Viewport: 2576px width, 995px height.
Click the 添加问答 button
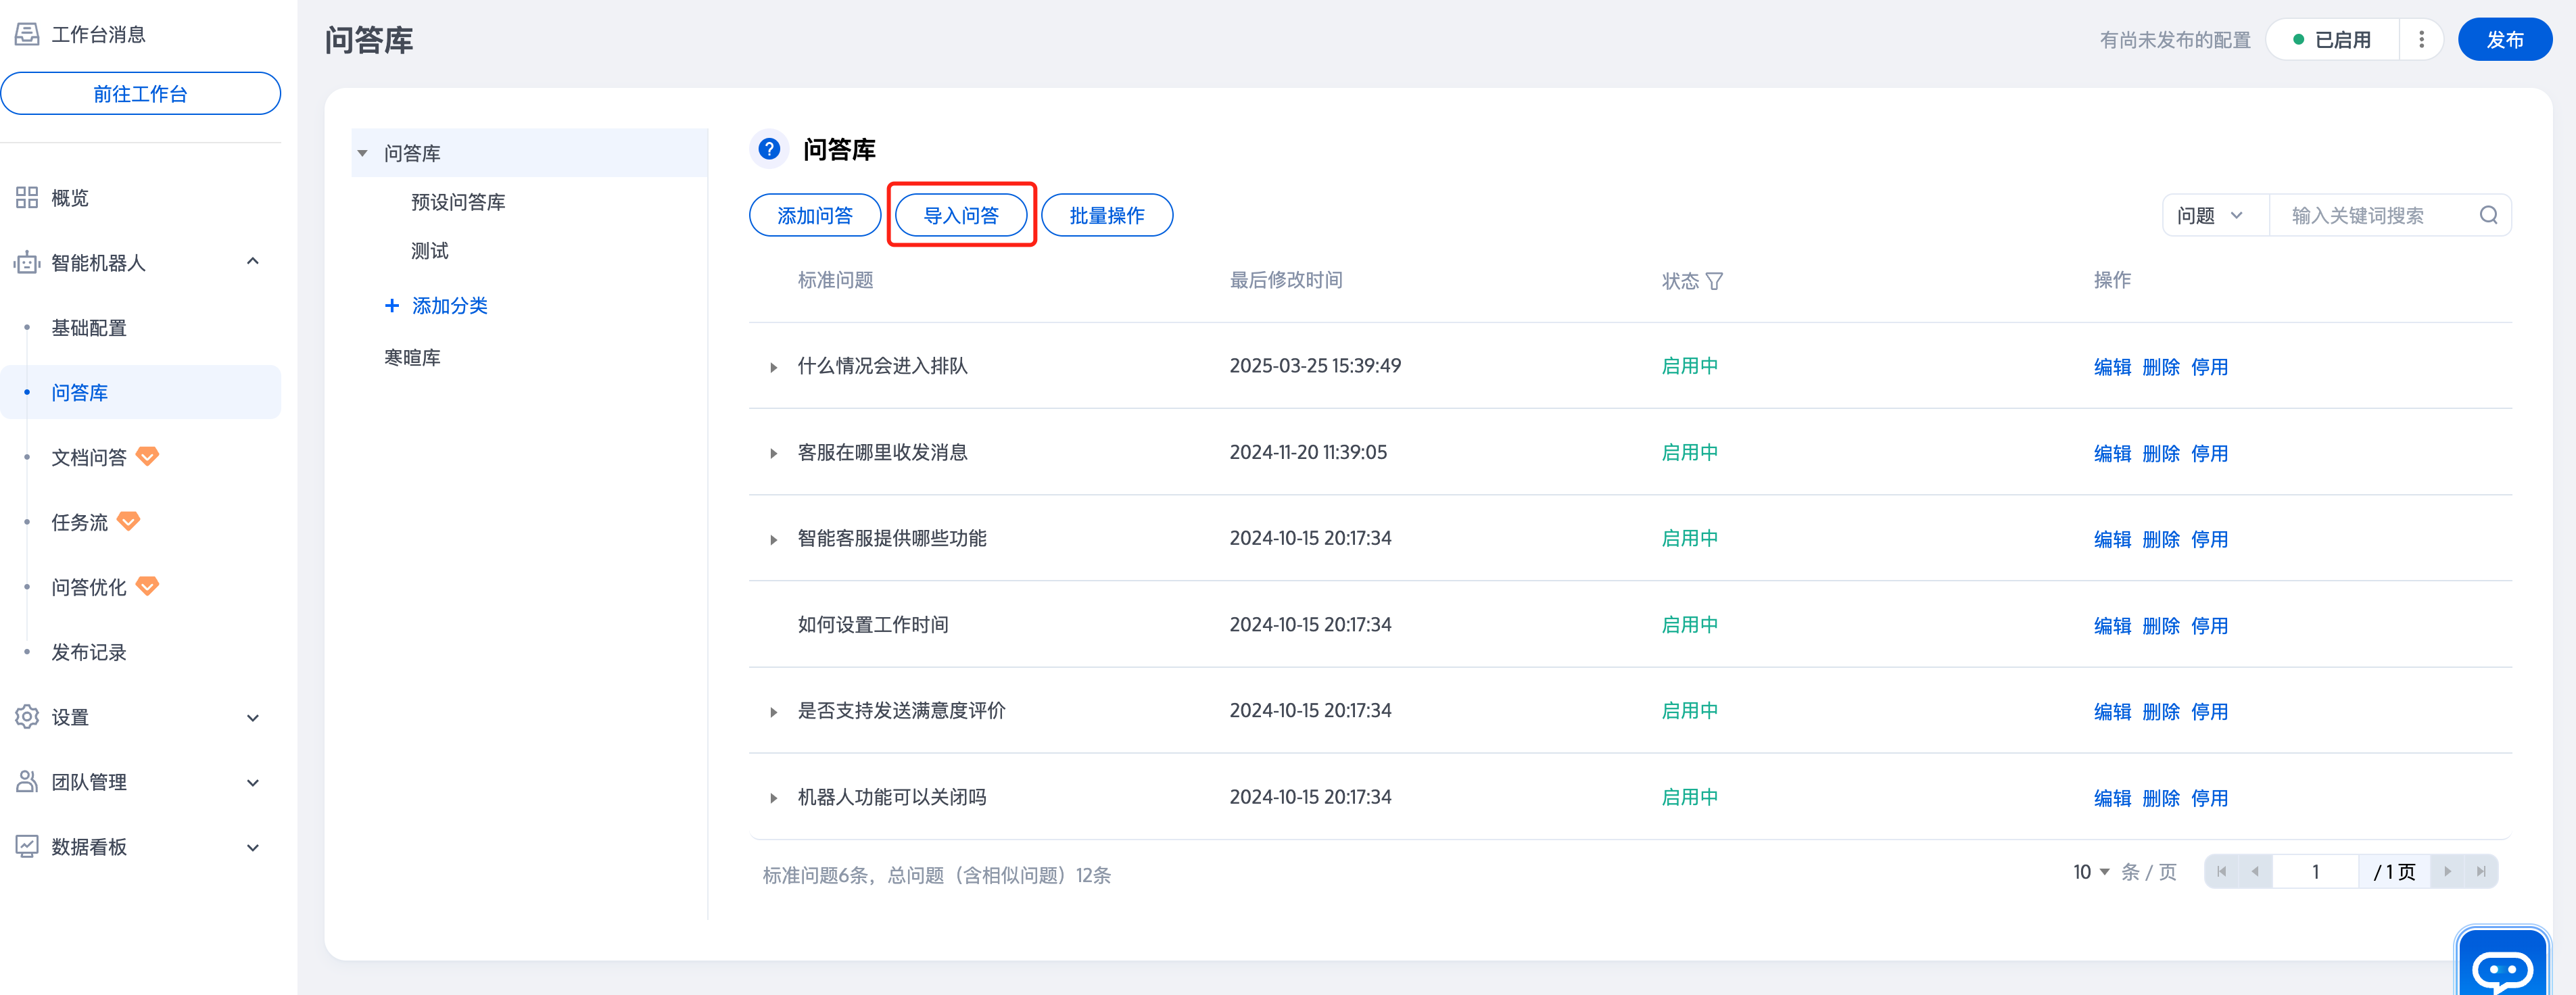tap(815, 215)
